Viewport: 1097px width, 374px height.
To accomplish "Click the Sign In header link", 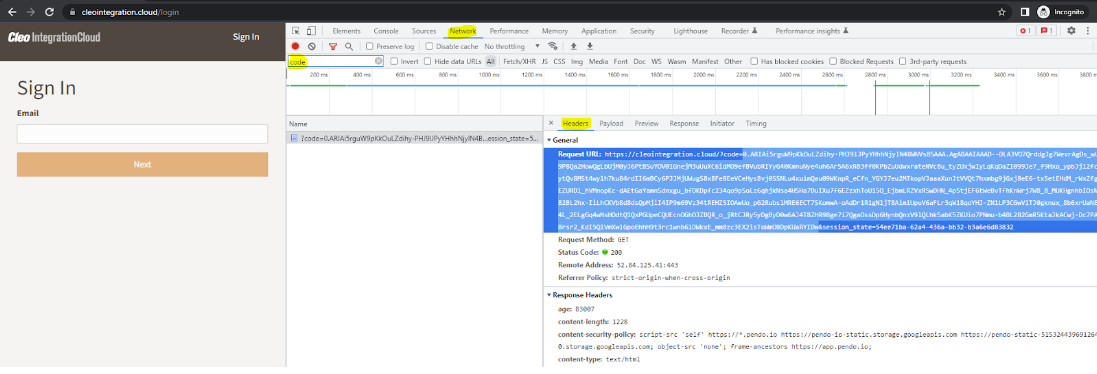I will (246, 37).
